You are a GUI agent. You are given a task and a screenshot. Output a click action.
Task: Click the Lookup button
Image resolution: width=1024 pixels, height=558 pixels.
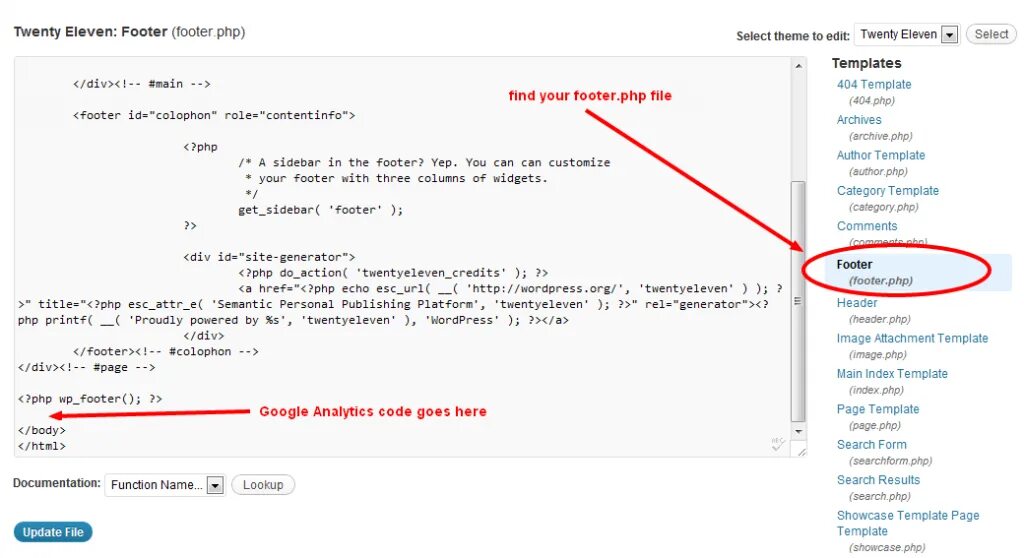263,485
